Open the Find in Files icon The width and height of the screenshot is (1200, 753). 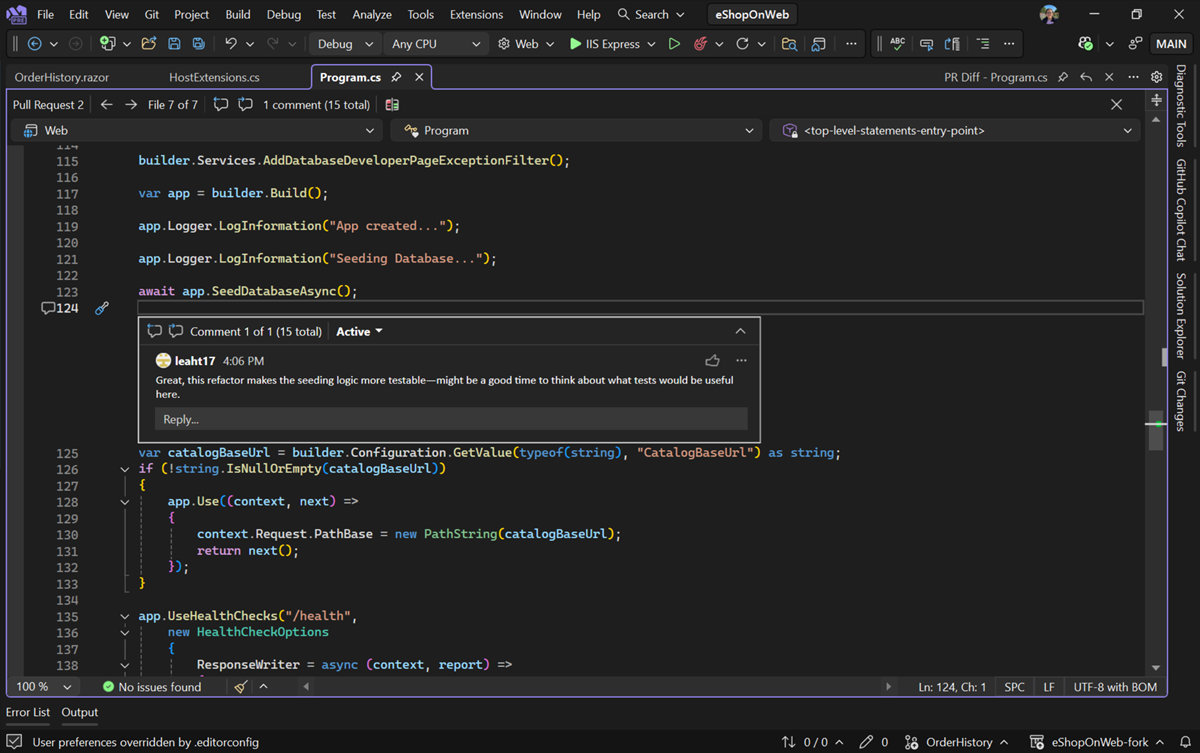[x=790, y=44]
